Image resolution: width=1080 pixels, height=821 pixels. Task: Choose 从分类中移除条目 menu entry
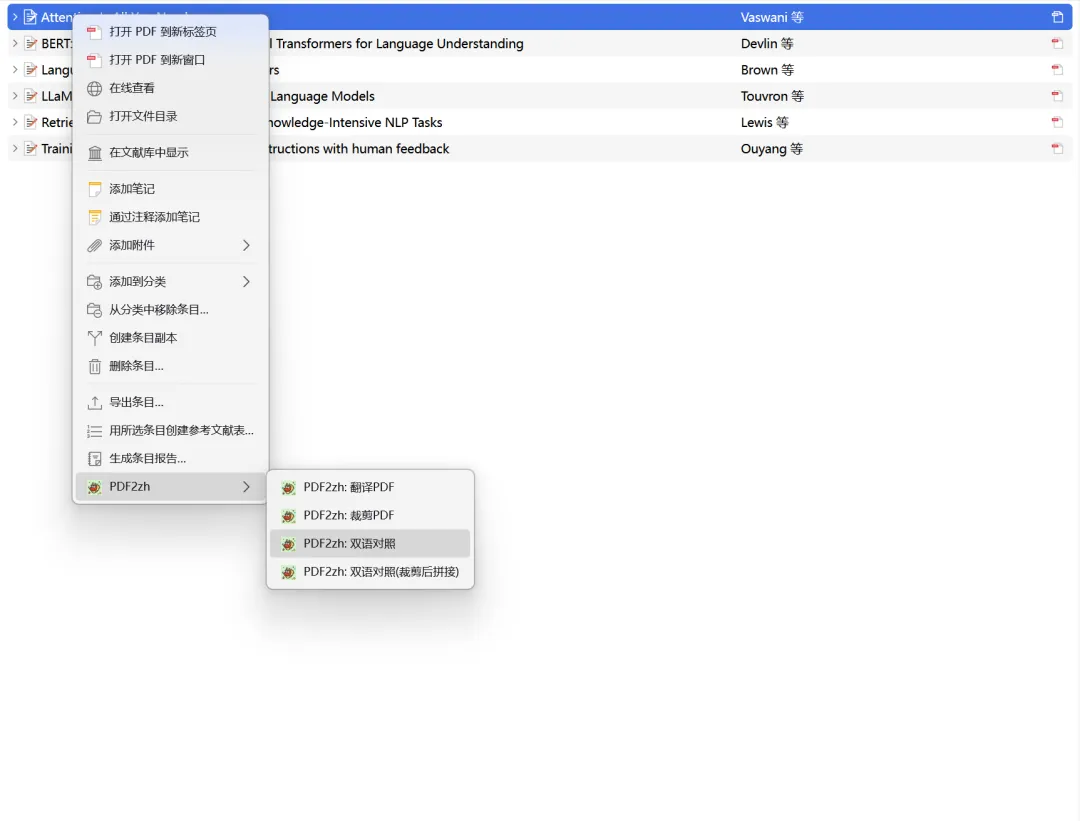[x=170, y=310]
